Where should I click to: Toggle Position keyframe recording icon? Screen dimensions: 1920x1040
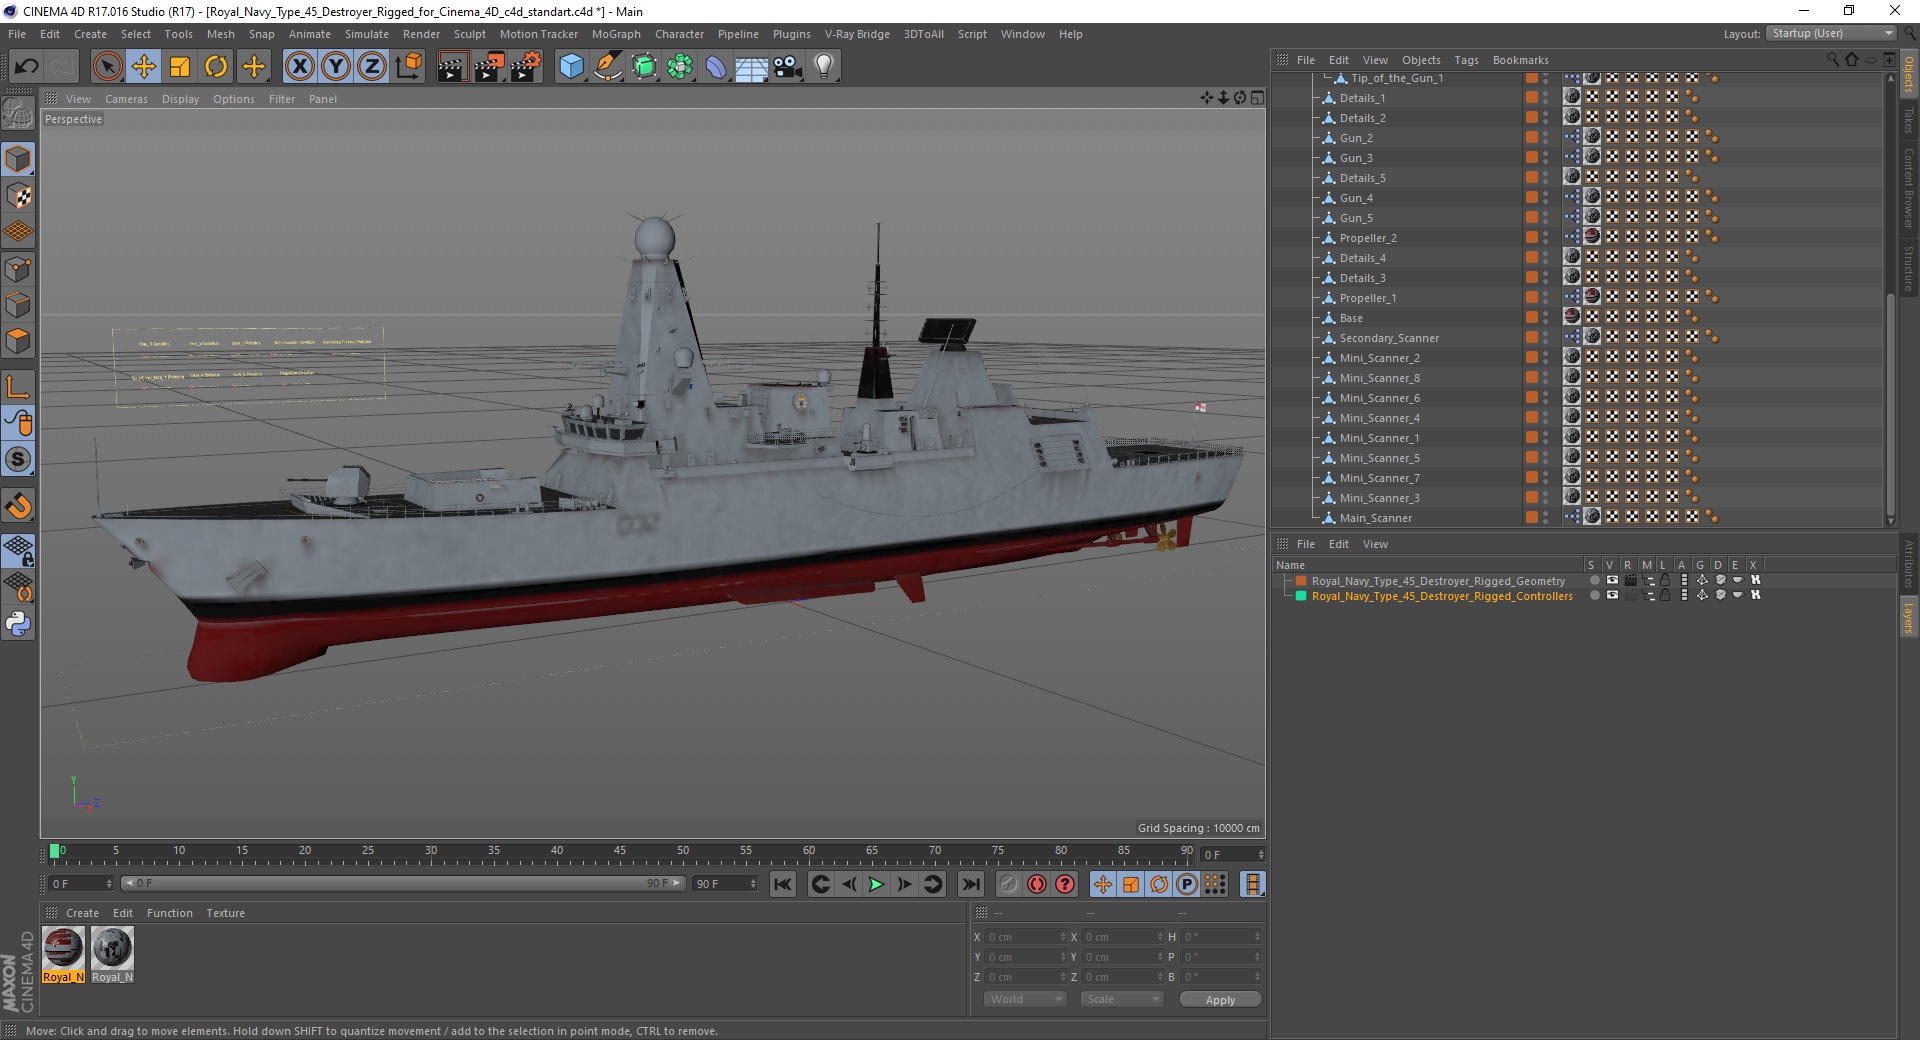tap(1102, 884)
